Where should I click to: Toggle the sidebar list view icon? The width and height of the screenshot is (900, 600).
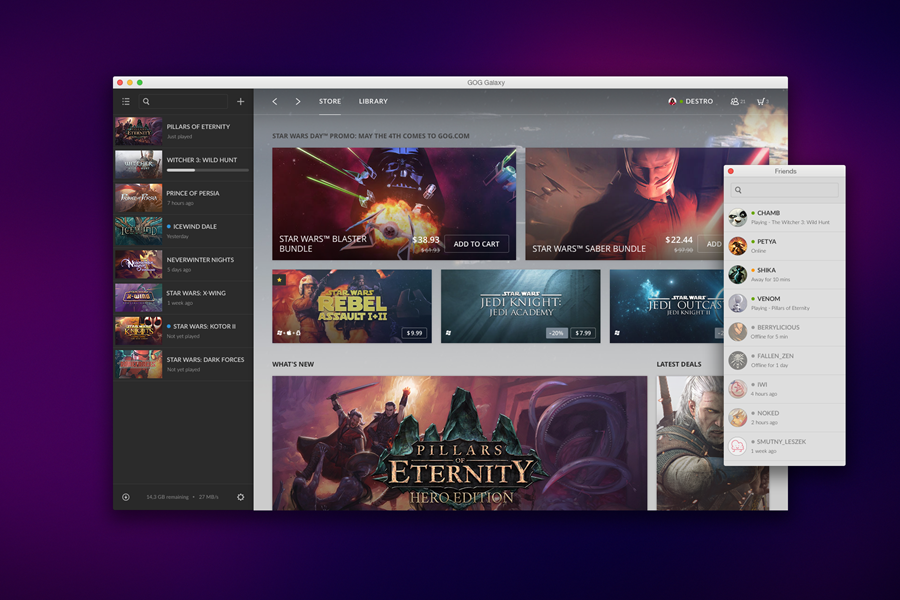tap(126, 102)
